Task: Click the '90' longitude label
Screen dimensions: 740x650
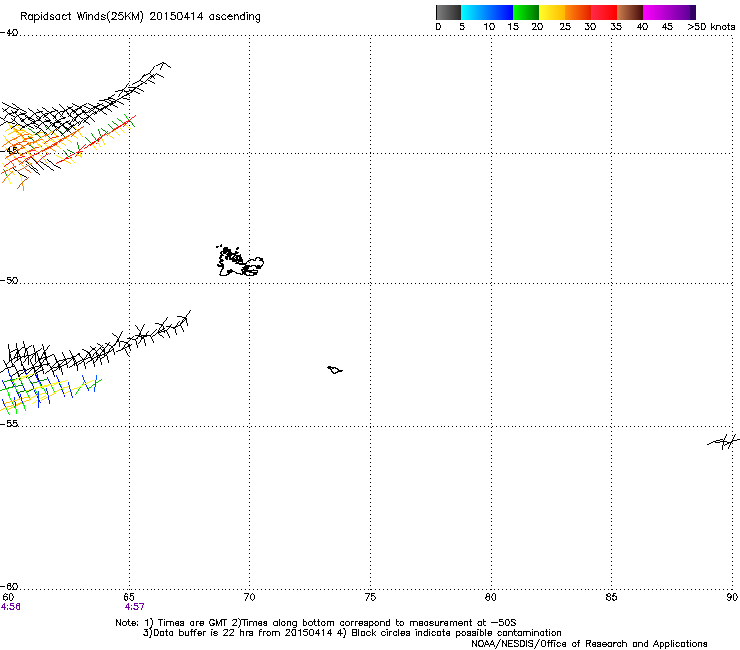Action: (732, 597)
